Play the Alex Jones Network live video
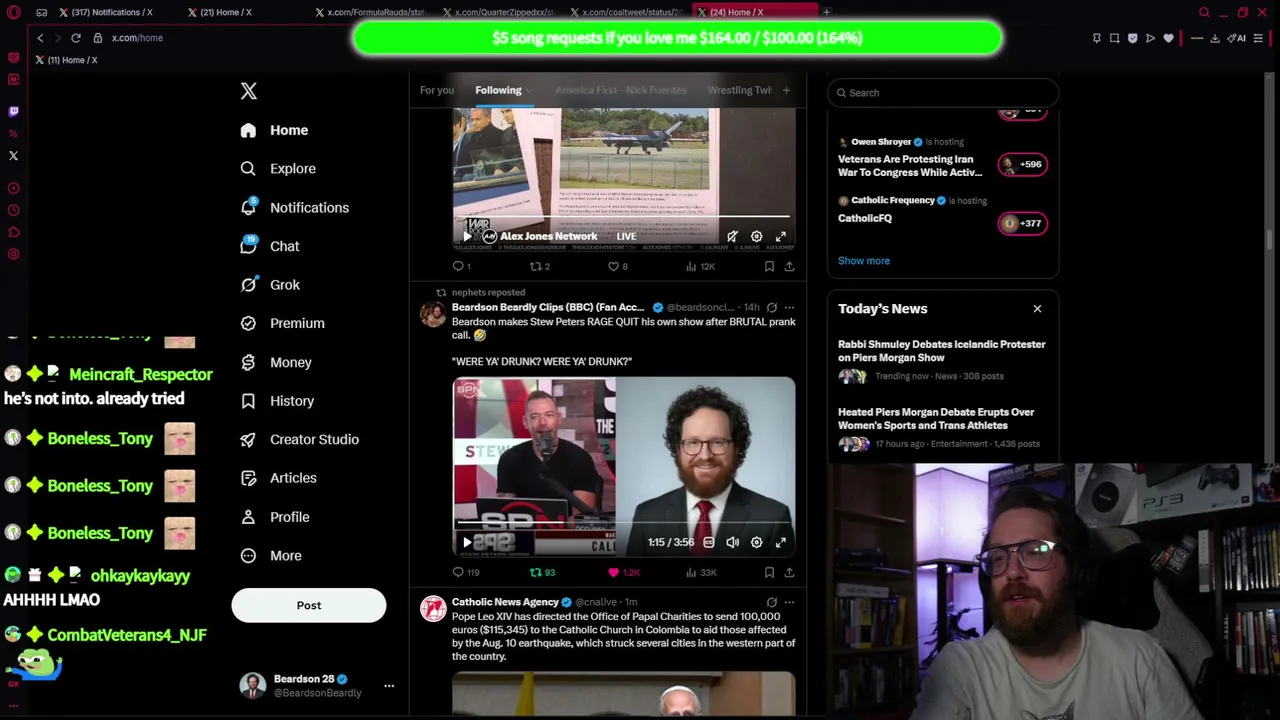The width and height of the screenshot is (1280, 720). tap(467, 237)
